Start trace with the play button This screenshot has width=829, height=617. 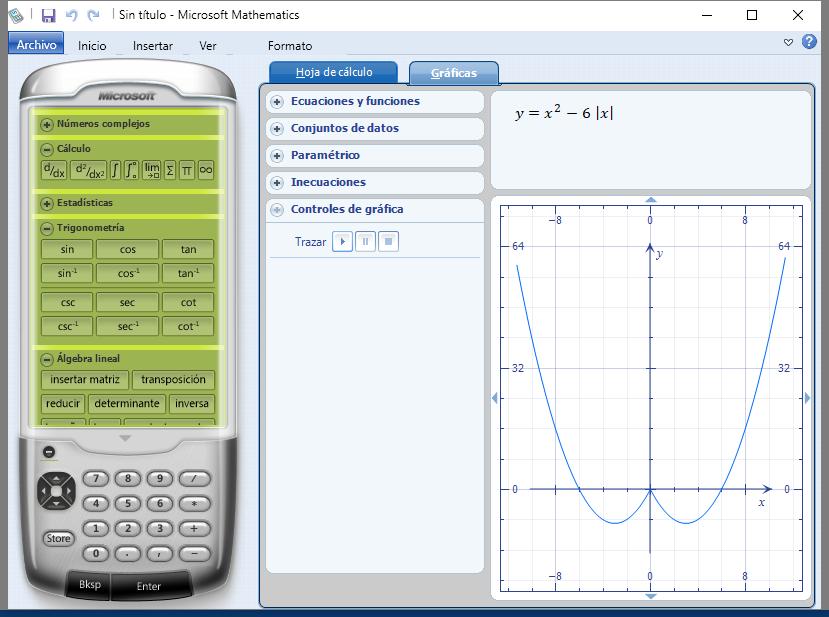click(x=343, y=242)
